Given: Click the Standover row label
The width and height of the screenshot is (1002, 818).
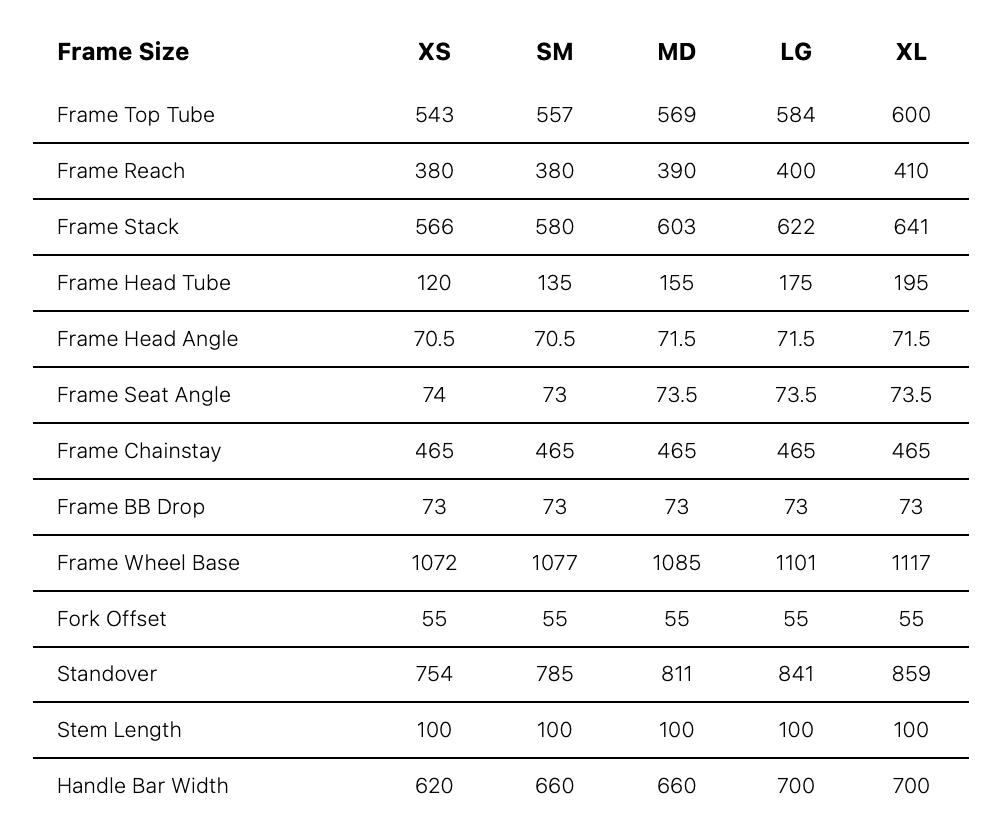Looking at the screenshot, I should [x=107, y=674].
